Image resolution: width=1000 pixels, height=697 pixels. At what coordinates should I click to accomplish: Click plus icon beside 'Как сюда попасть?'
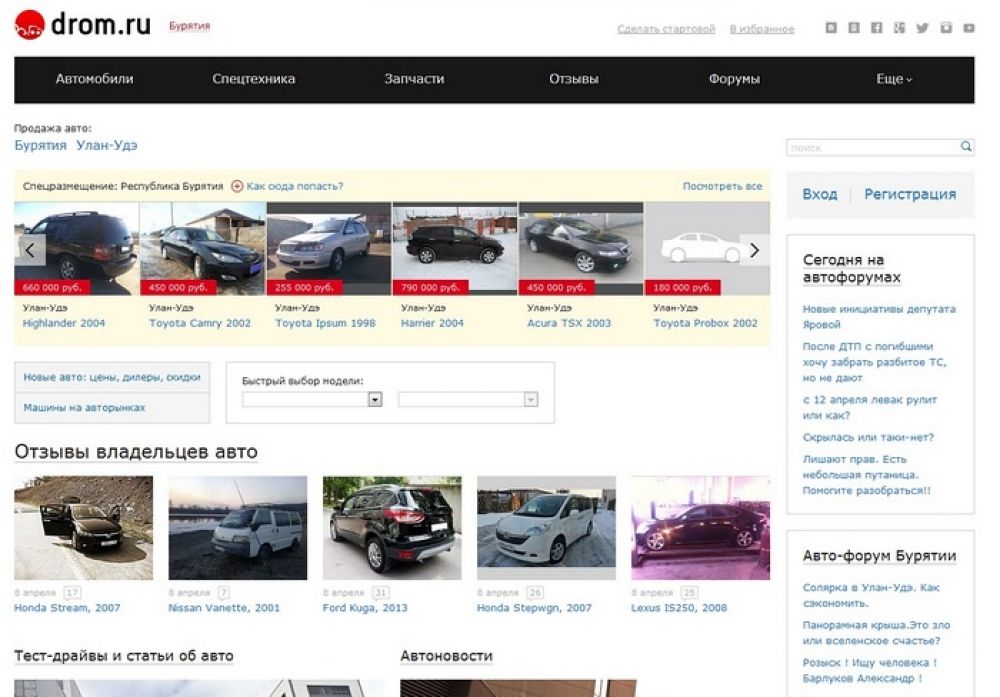237,186
